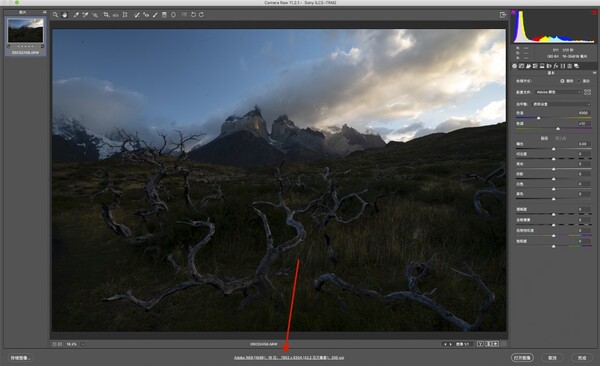Choose the Adjustment Brush tool
This screenshot has height=366, width=600.
[x=155, y=15]
